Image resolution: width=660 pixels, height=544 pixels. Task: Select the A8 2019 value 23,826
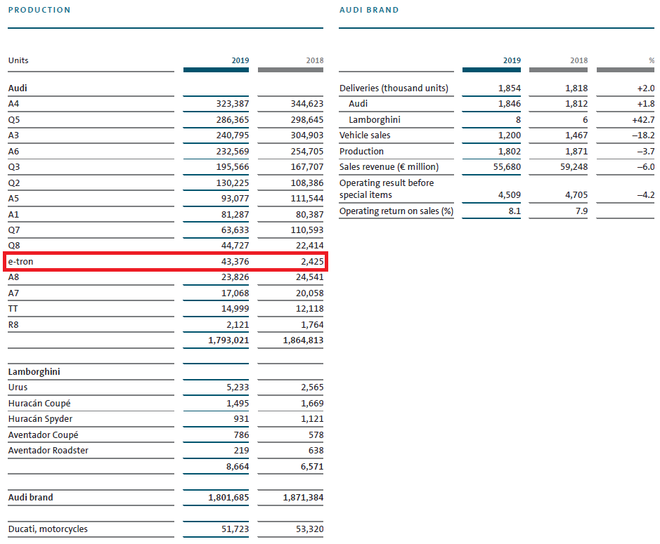click(235, 277)
